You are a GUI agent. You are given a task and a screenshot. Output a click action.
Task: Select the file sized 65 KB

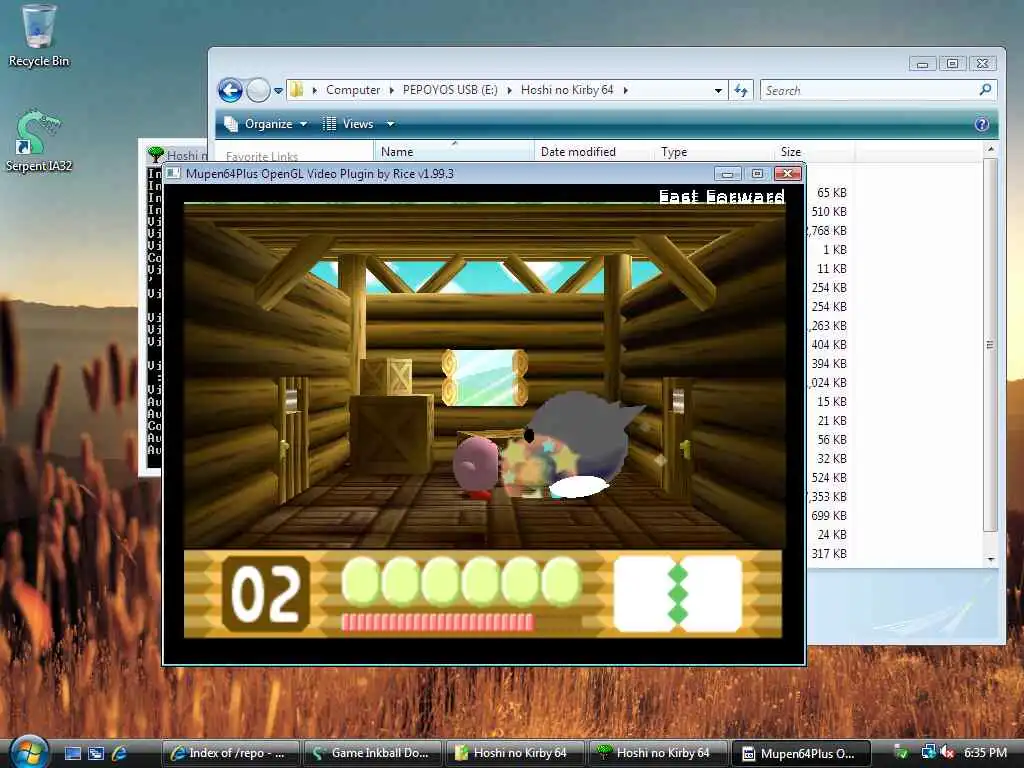(831, 193)
